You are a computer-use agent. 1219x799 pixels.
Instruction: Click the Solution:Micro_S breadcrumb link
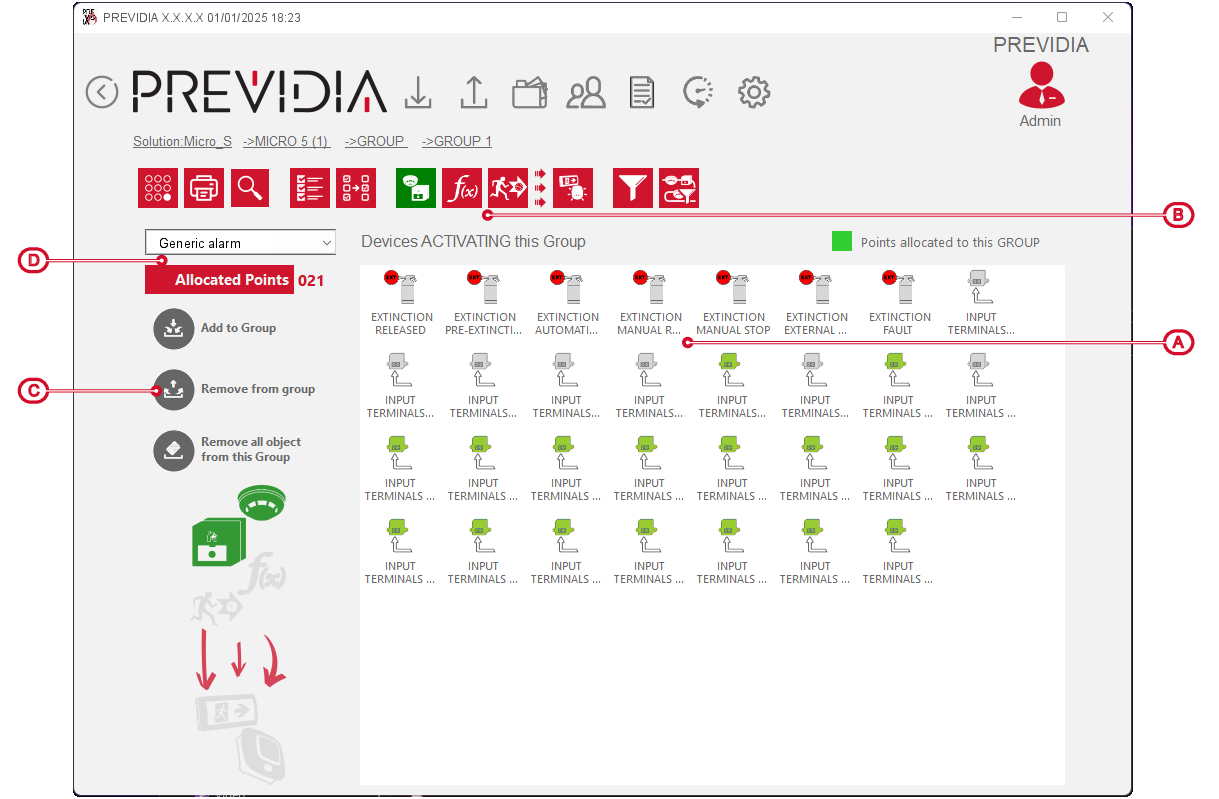[182, 142]
